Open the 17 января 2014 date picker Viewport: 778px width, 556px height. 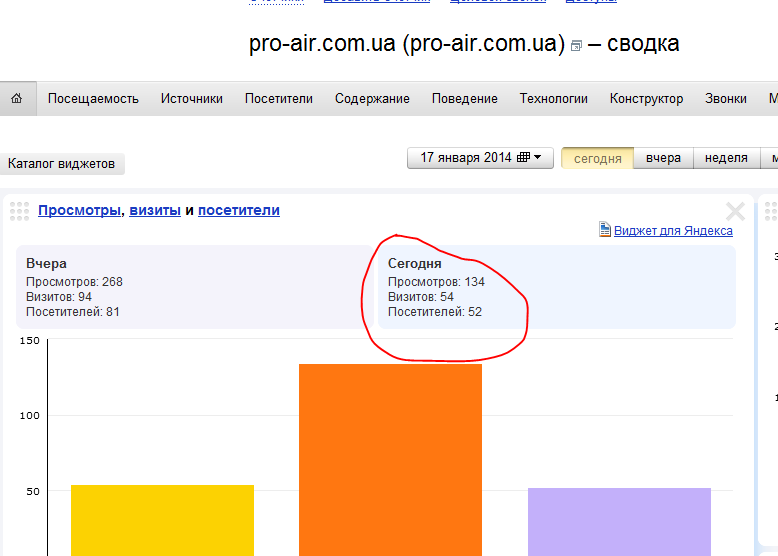[x=480, y=158]
